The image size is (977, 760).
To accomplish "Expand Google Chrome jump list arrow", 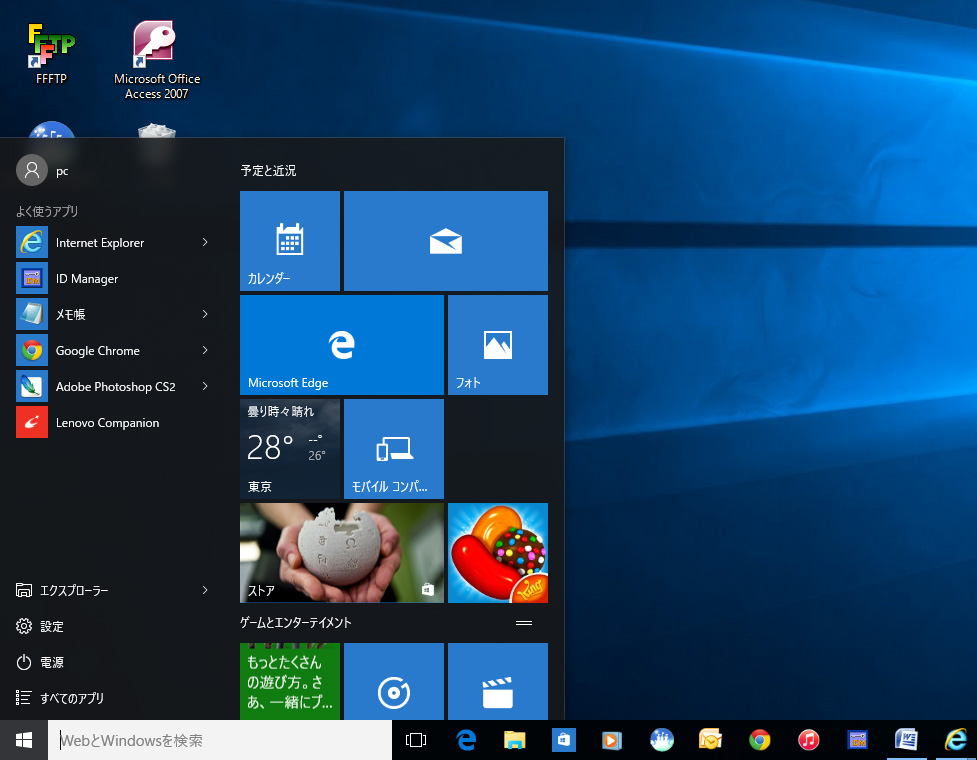I will (x=205, y=351).
